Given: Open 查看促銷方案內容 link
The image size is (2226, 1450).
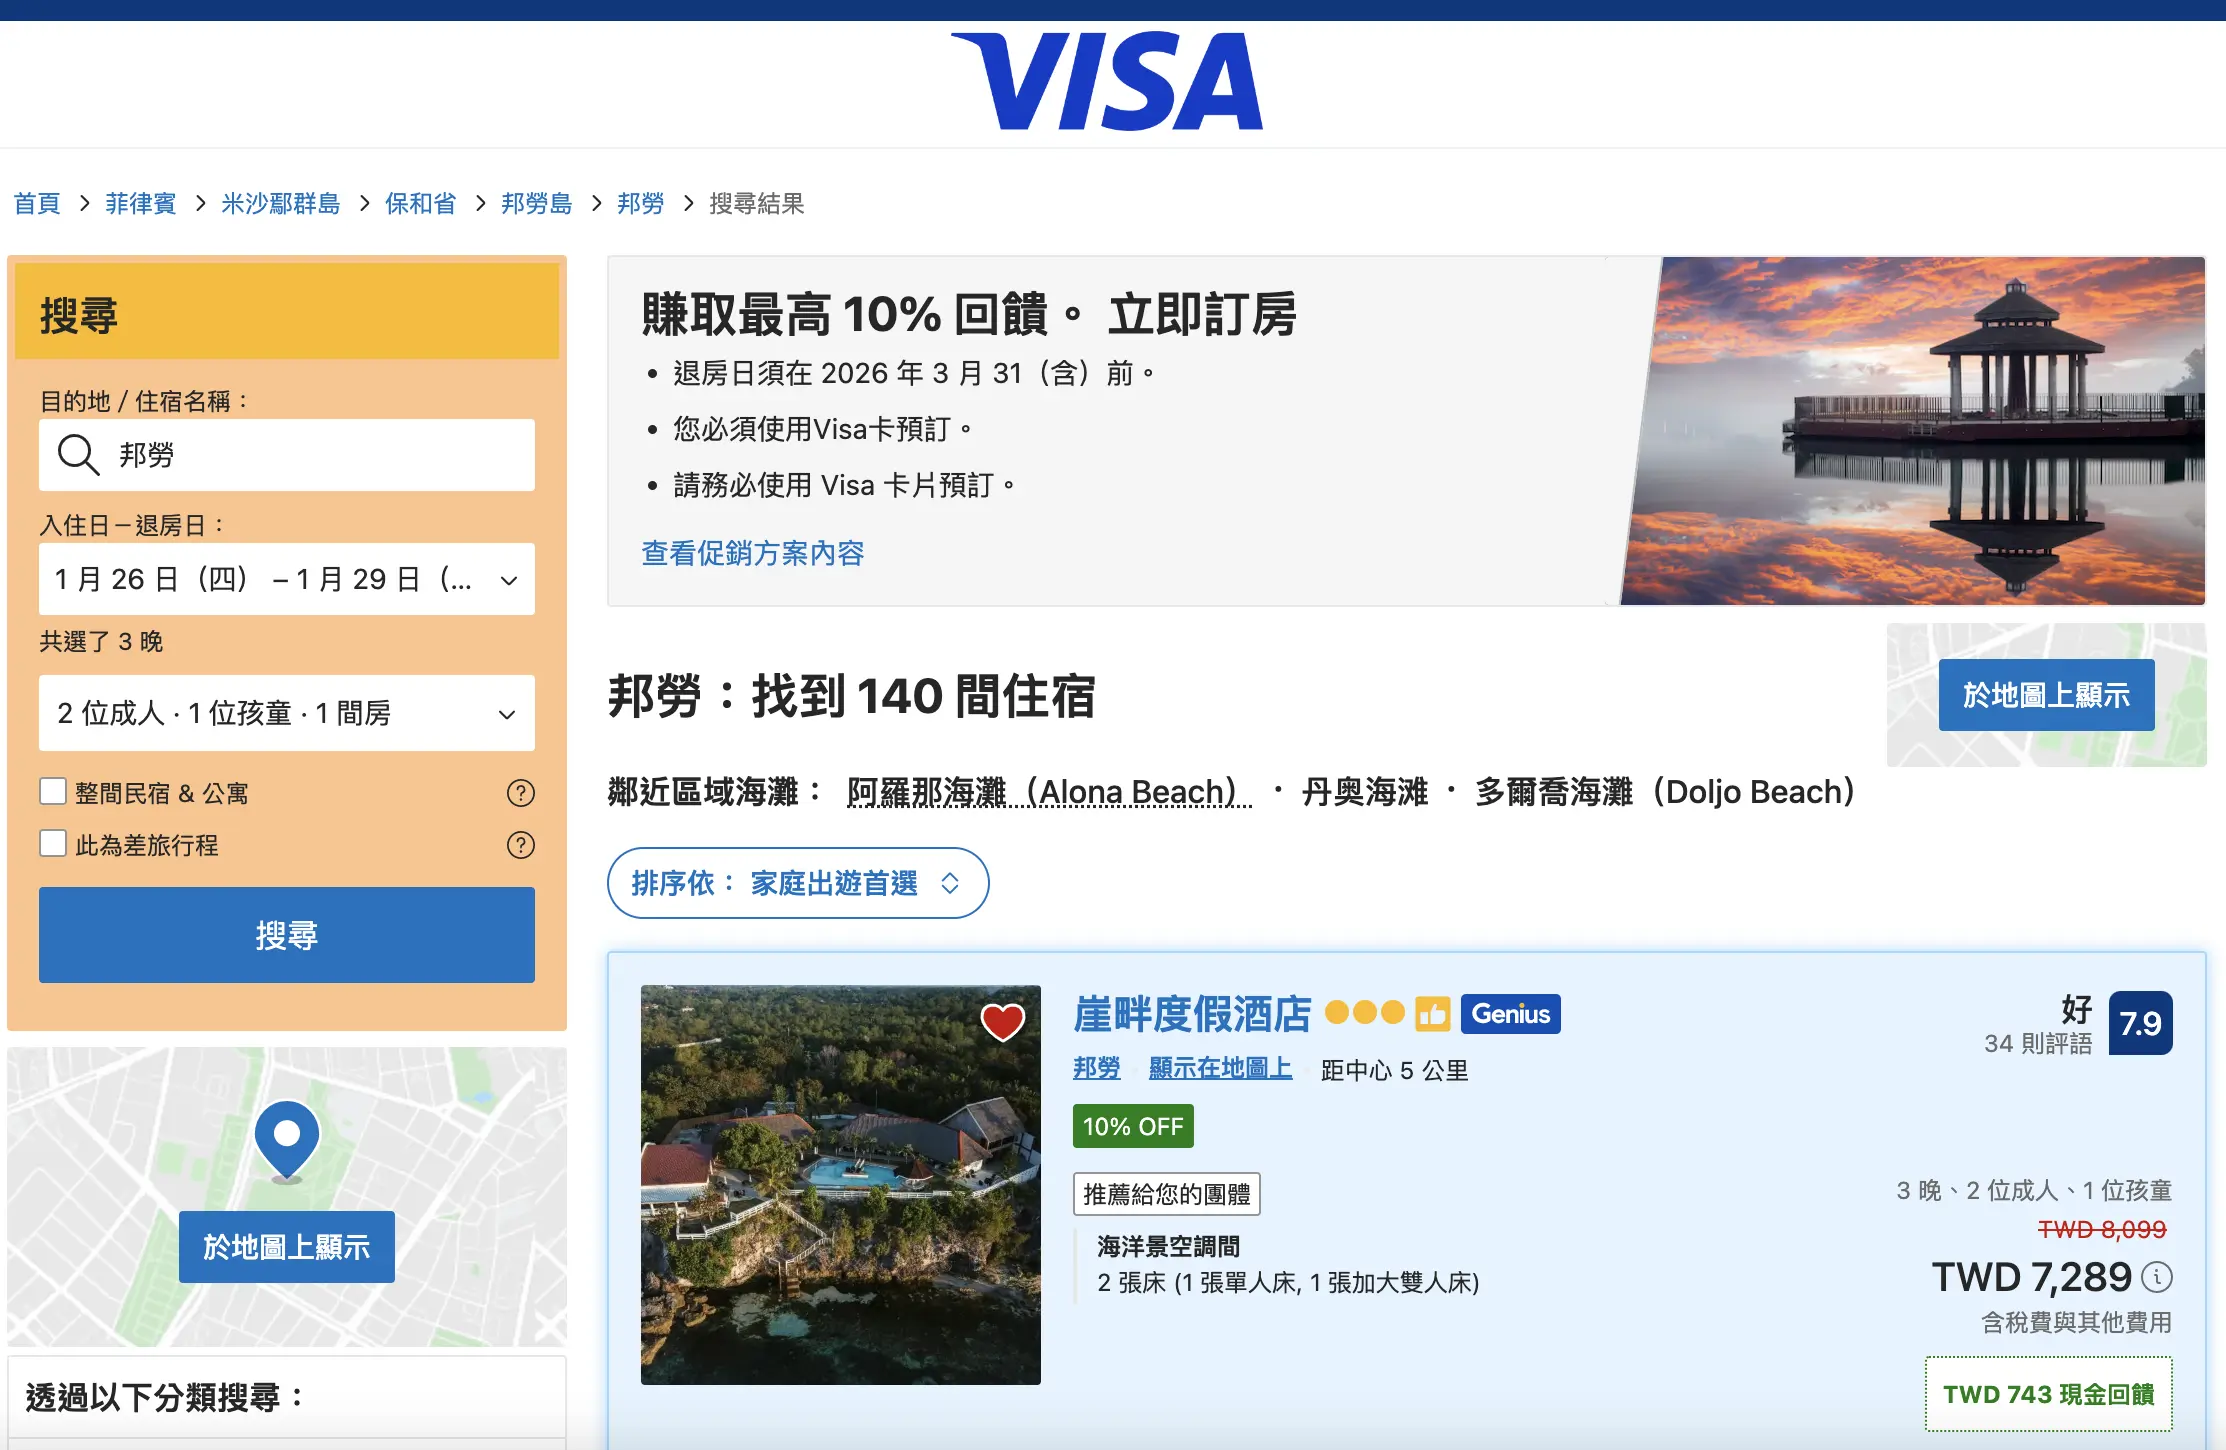Looking at the screenshot, I should click(752, 553).
